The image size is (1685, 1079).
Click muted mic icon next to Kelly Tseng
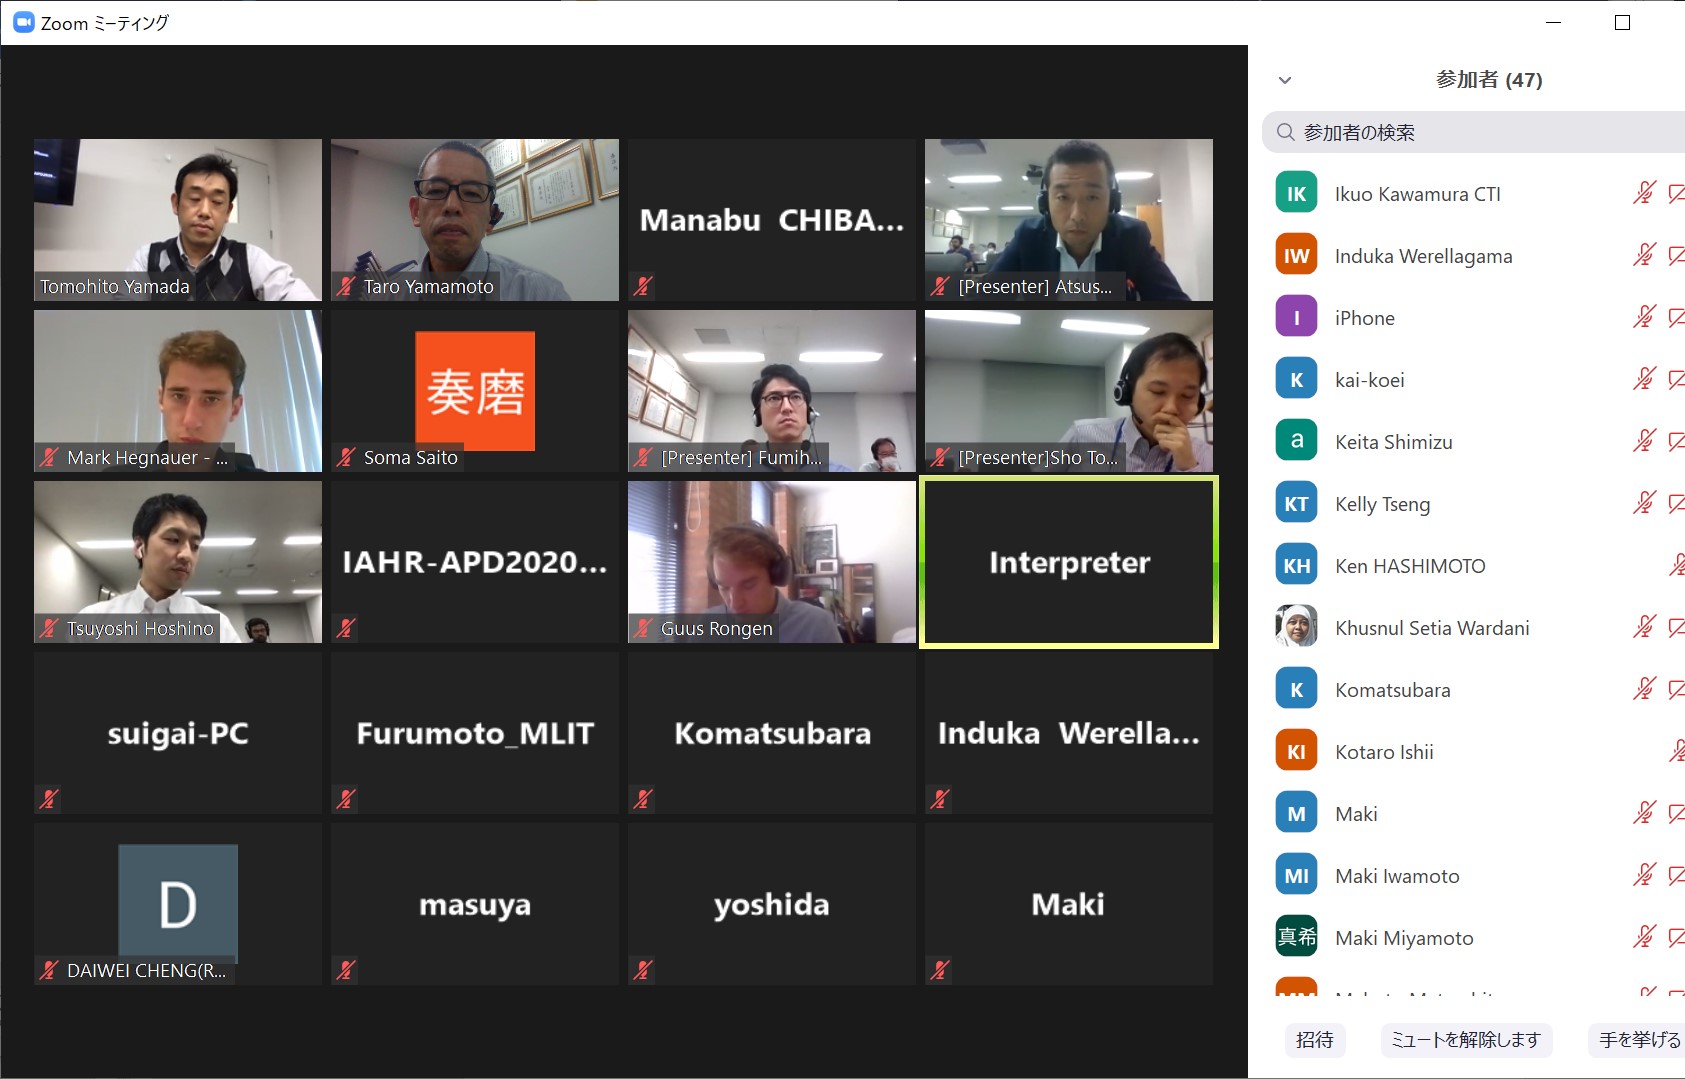1644,503
